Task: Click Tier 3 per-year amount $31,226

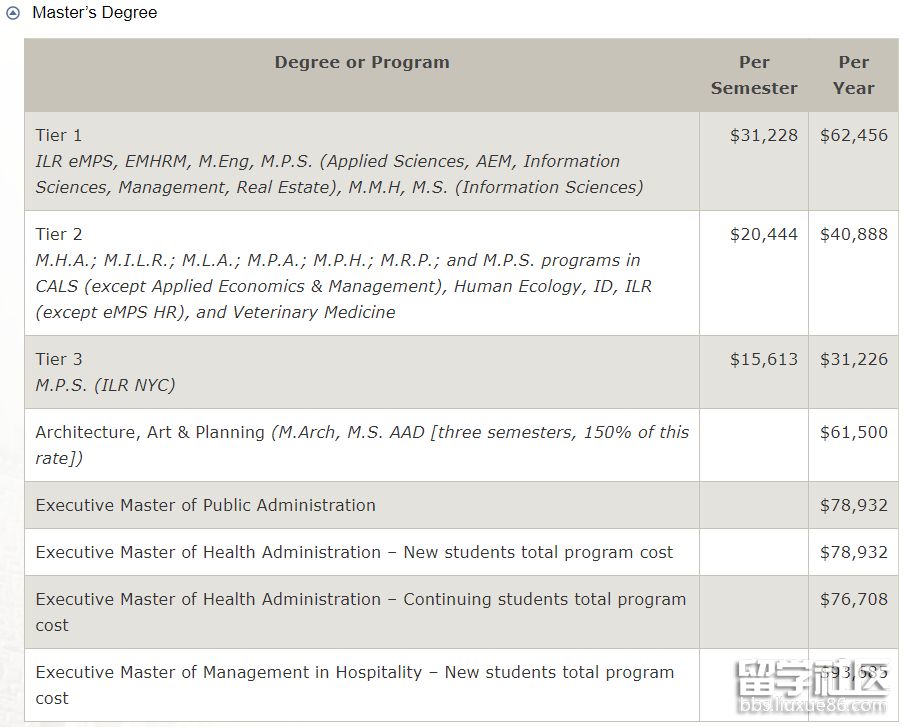Action: tap(854, 359)
